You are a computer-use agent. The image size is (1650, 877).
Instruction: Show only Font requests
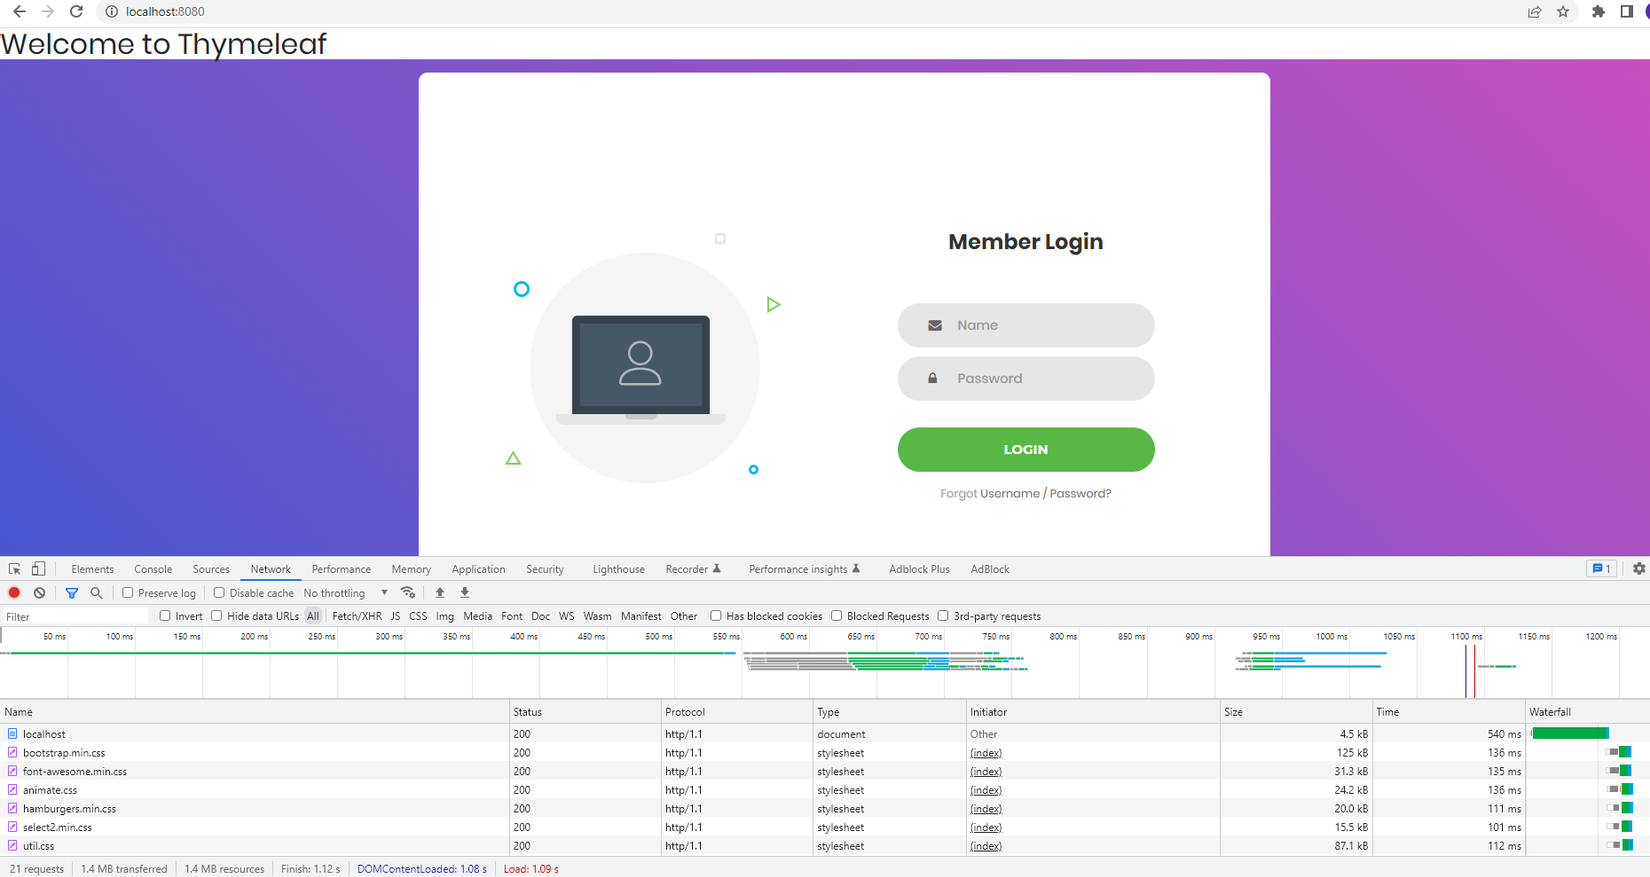click(512, 616)
